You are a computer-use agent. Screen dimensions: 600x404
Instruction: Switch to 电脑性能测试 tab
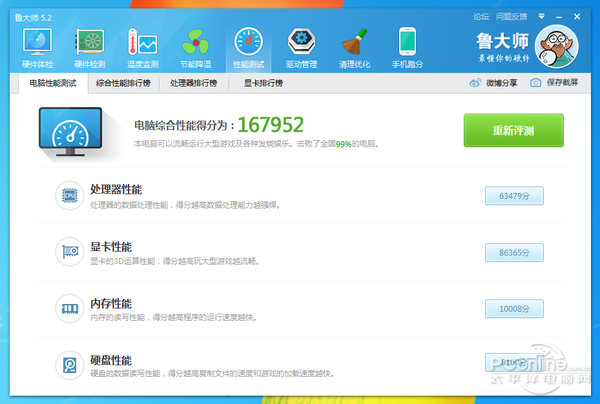point(53,83)
